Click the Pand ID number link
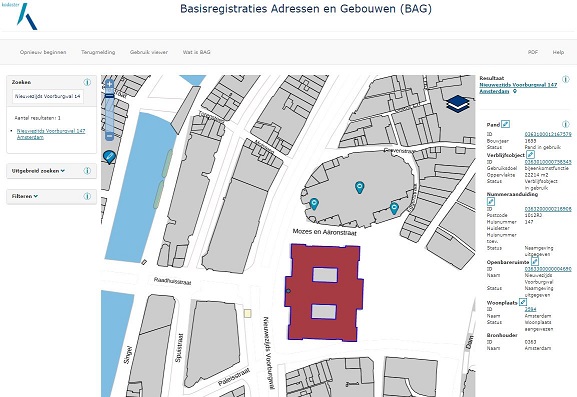The width and height of the screenshot is (577, 397). 548,134
